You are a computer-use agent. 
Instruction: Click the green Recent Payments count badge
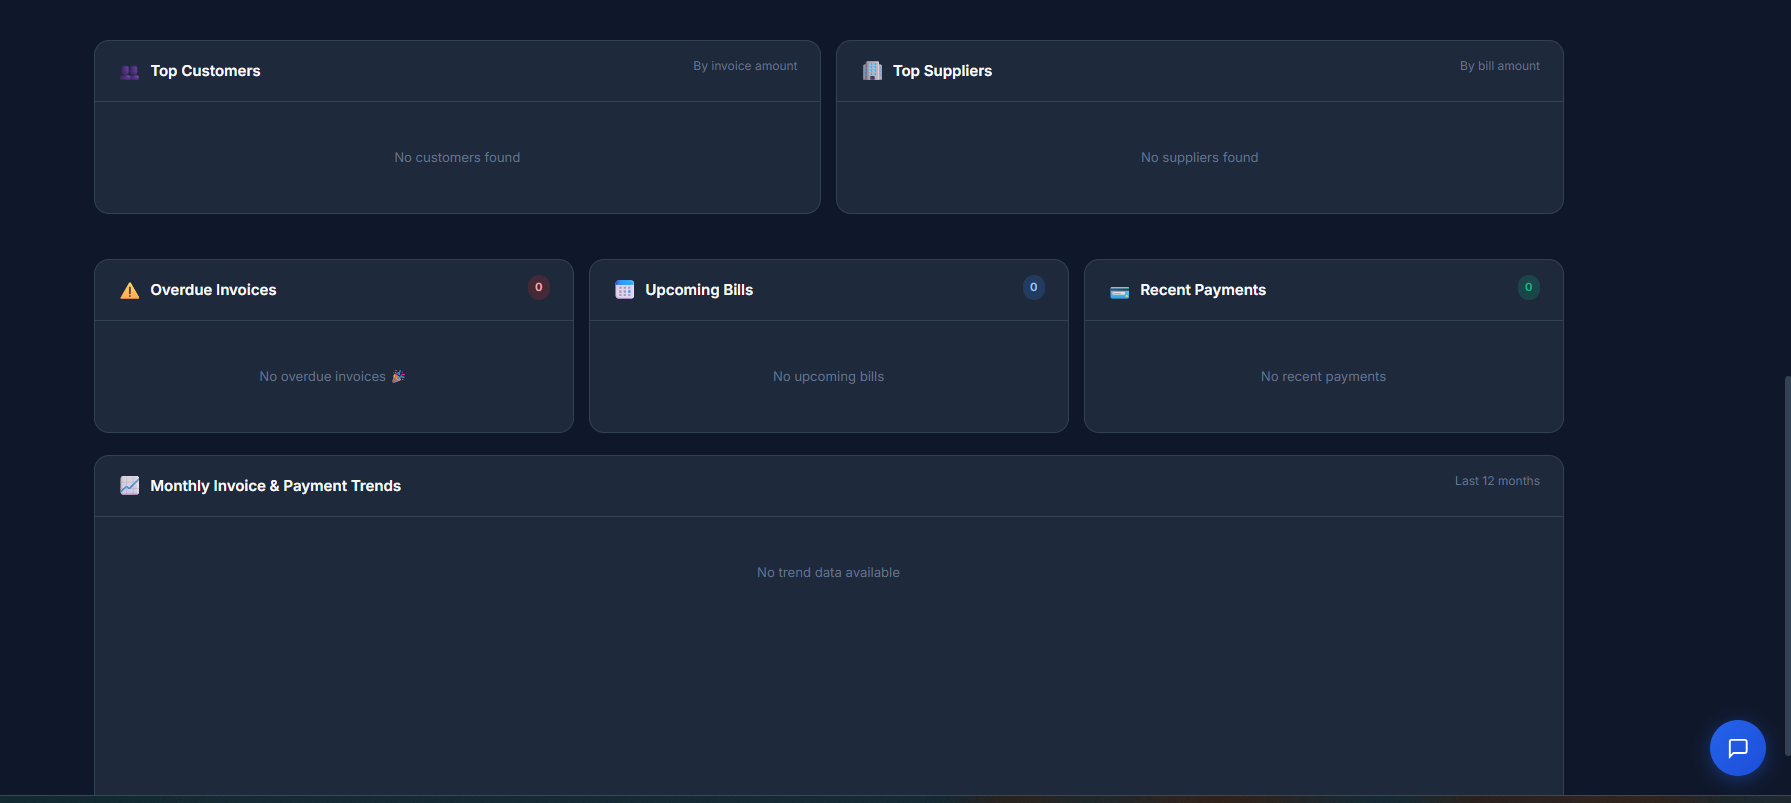coord(1528,288)
